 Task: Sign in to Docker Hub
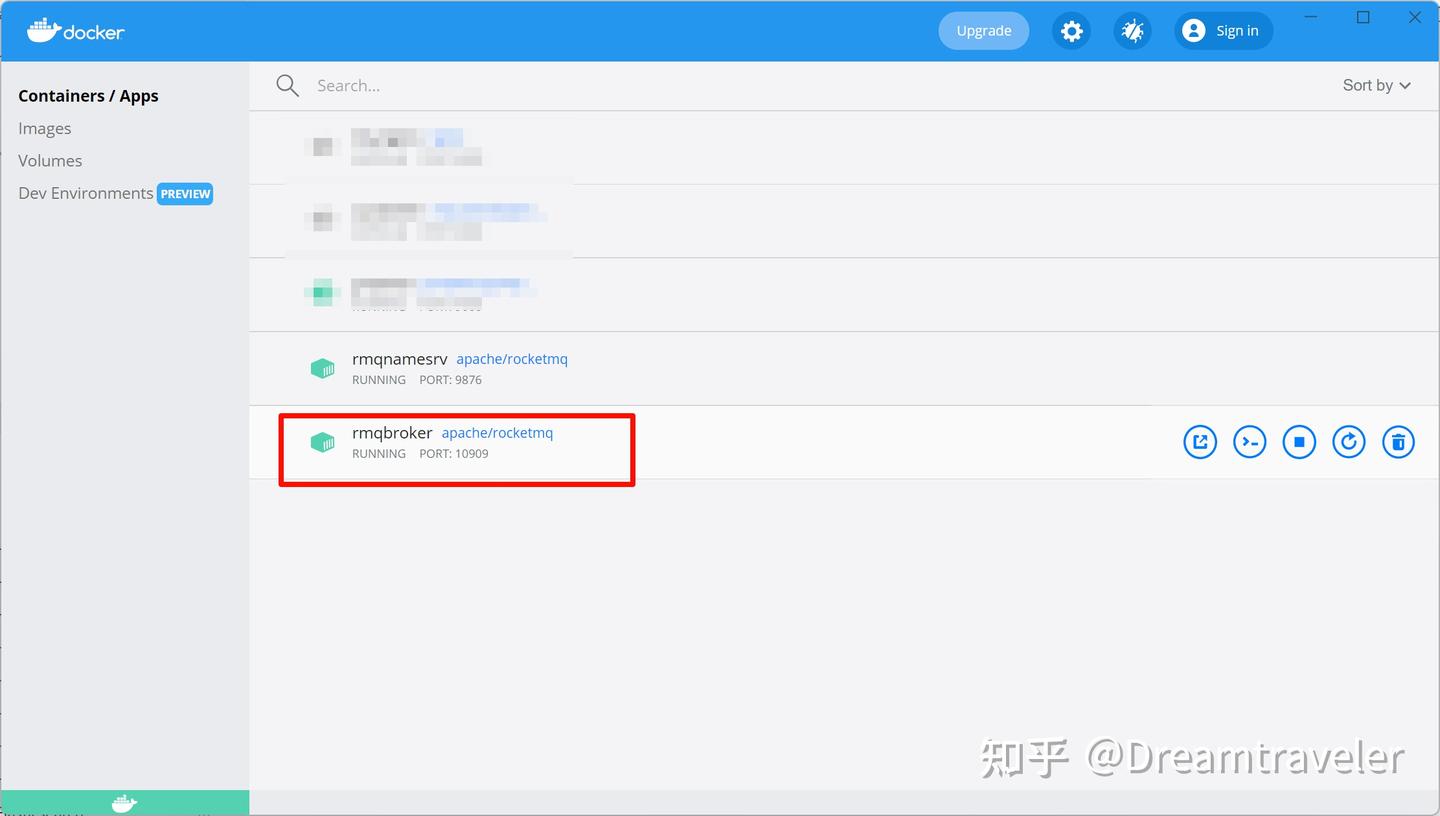[x=1222, y=30]
